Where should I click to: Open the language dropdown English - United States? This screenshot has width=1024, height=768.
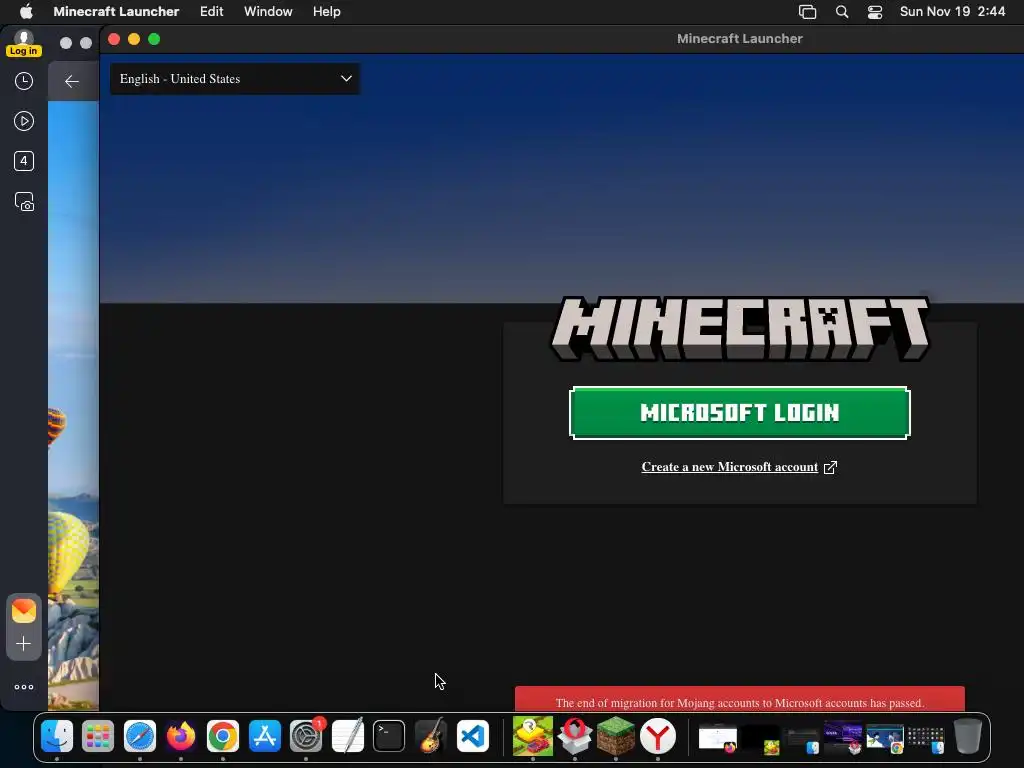(234, 79)
